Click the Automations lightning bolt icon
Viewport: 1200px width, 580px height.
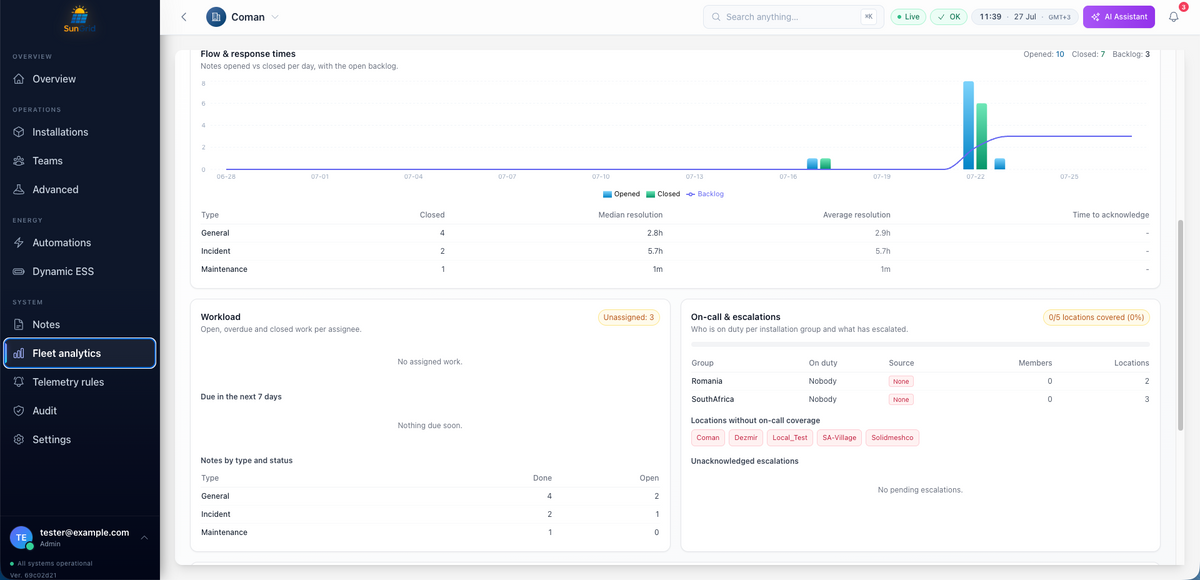[19, 243]
